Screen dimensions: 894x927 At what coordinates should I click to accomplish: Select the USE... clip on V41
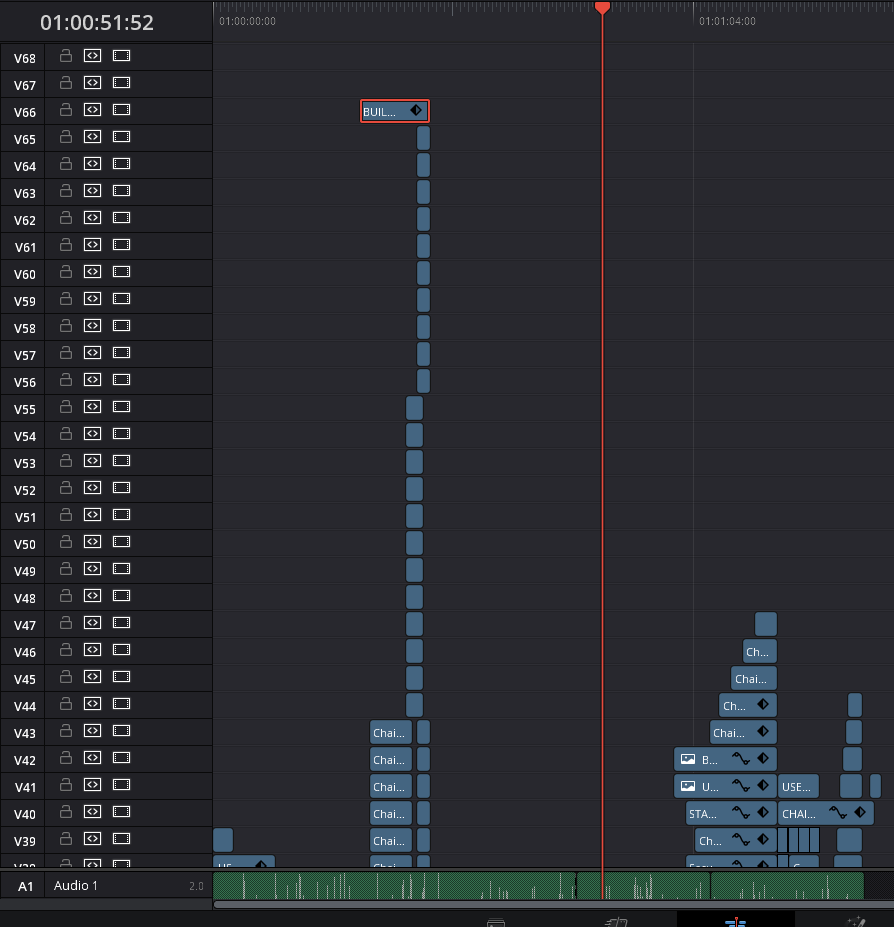pyautogui.click(x=799, y=786)
